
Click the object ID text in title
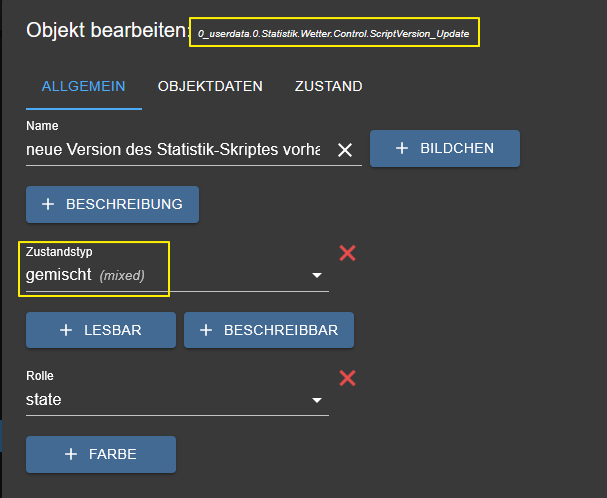pos(333,34)
